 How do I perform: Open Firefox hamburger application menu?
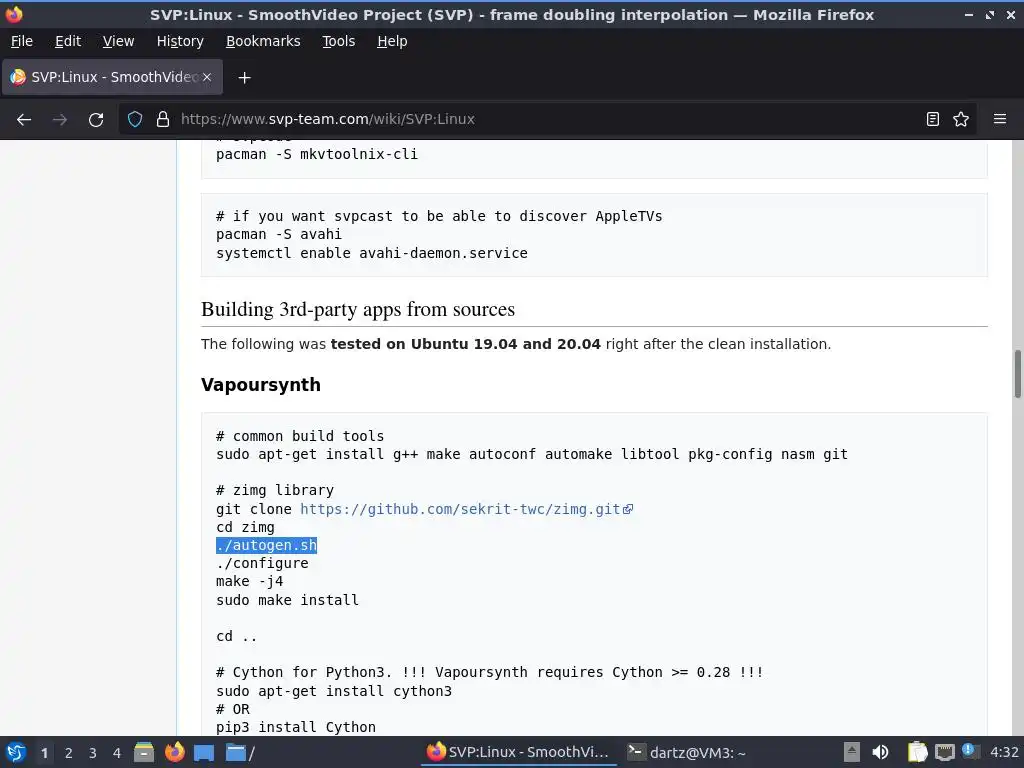coord(1000,120)
